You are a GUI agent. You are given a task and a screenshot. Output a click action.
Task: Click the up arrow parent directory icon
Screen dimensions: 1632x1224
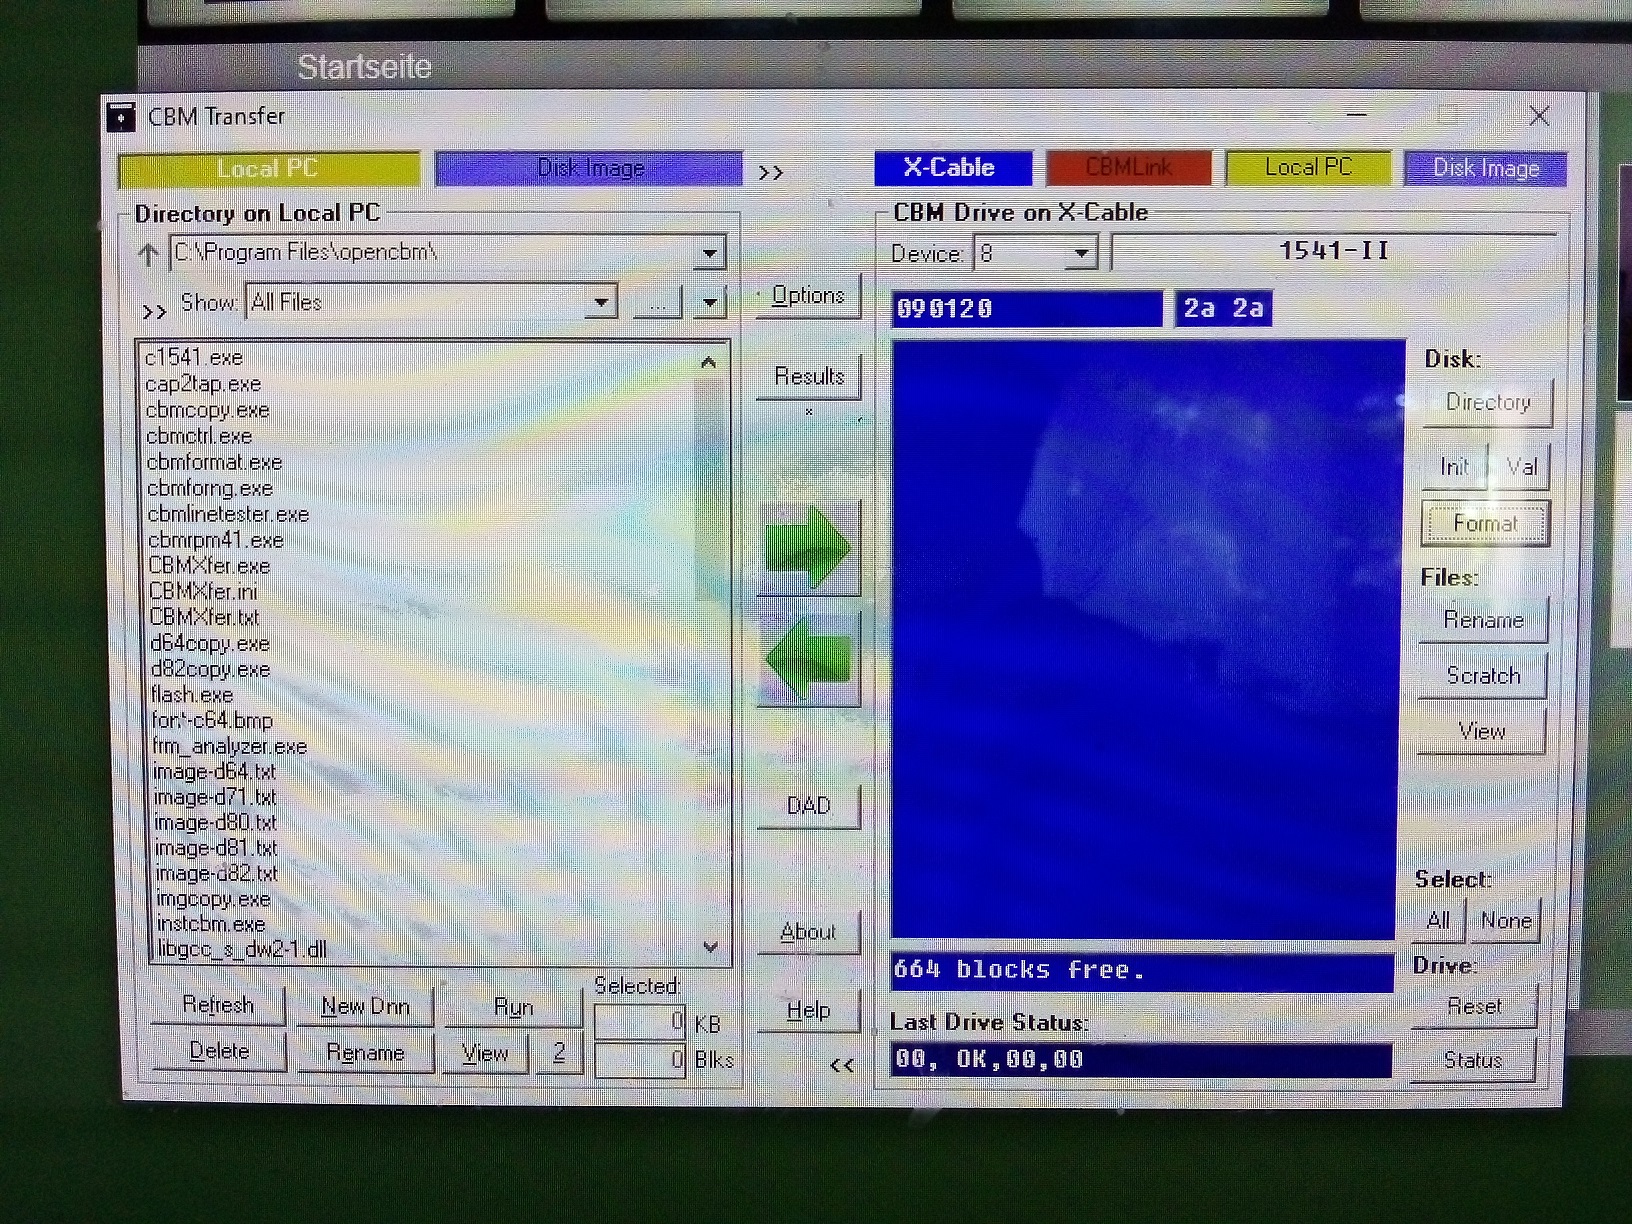(x=148, y=255)
